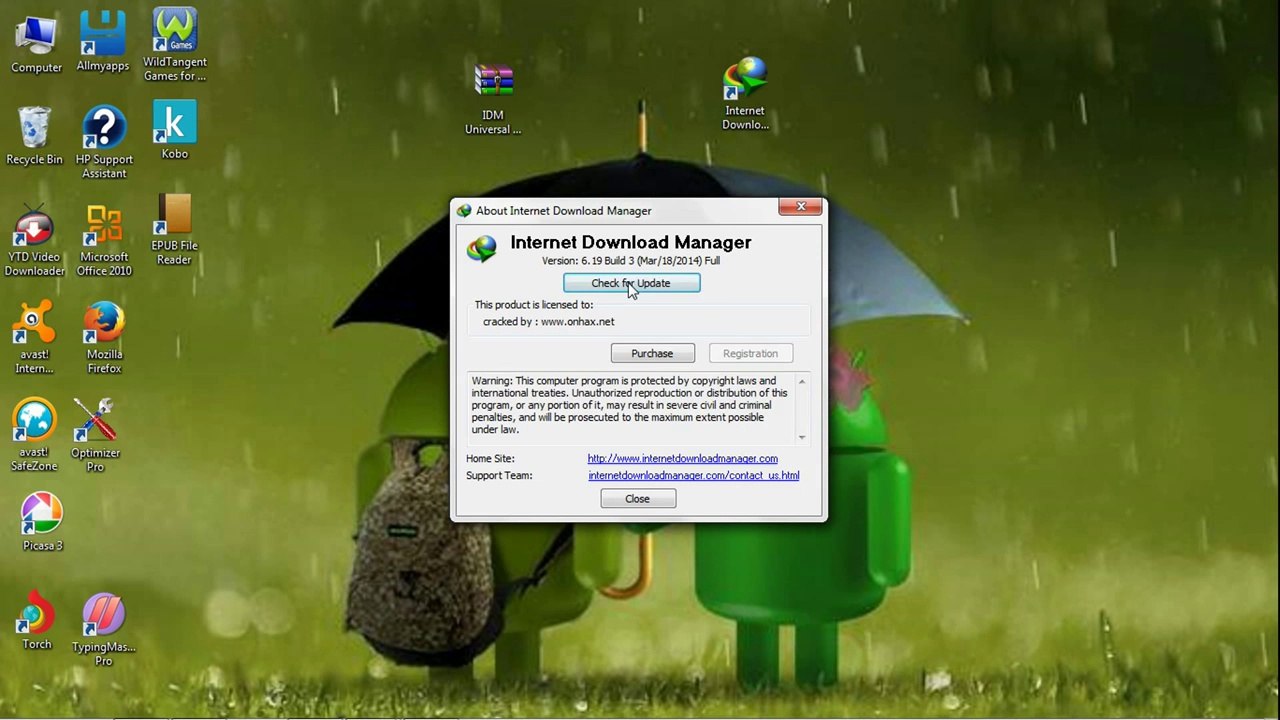The height and width of the screenshot is (720, 1280).
Task: Select the IDM Universal archive icon
Action: [x=493, y=99]
